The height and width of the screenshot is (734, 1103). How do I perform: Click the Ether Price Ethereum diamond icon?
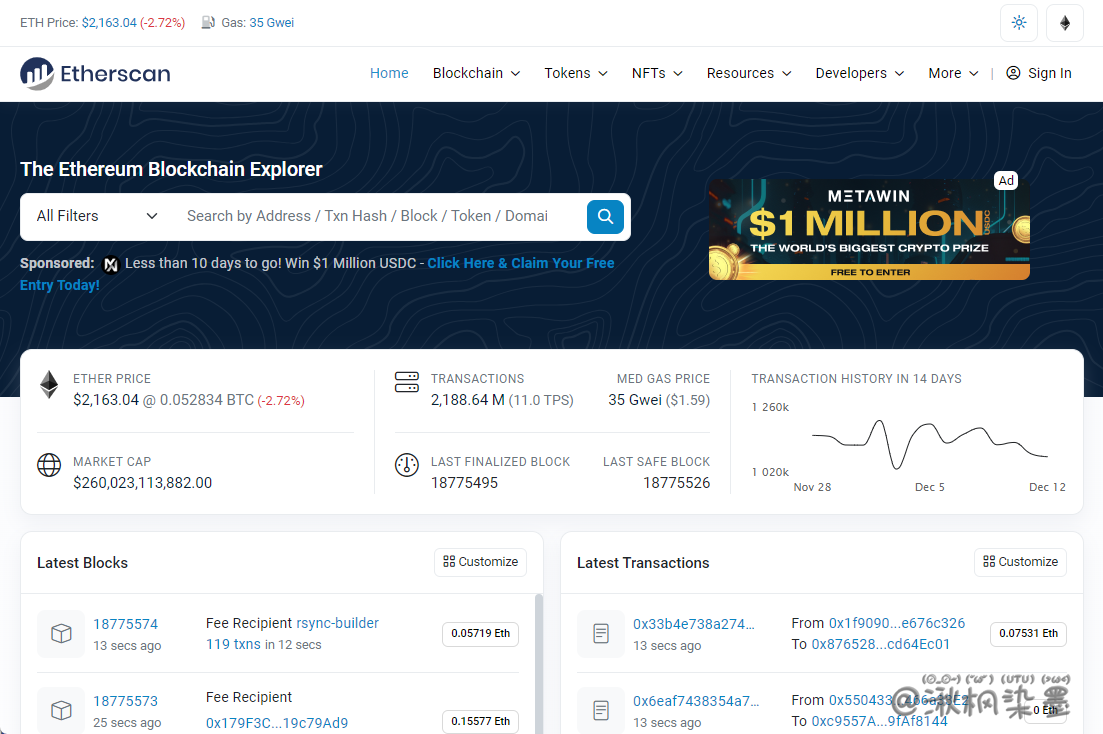pos(49,385)
